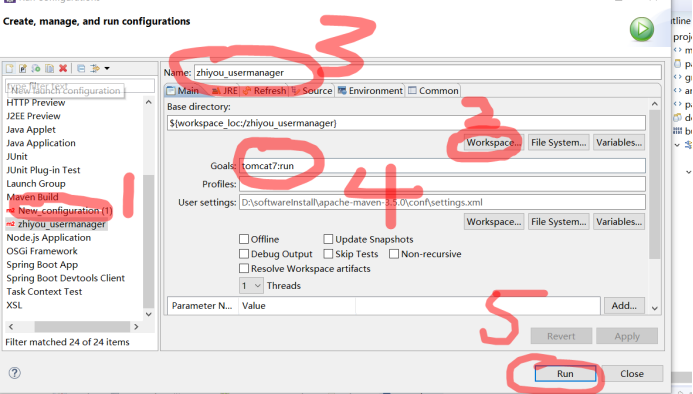This screenshot has height=394, width=693.
Task: Open the filter dropdown arrow in configurations toolbar
Action: point(107,69)
